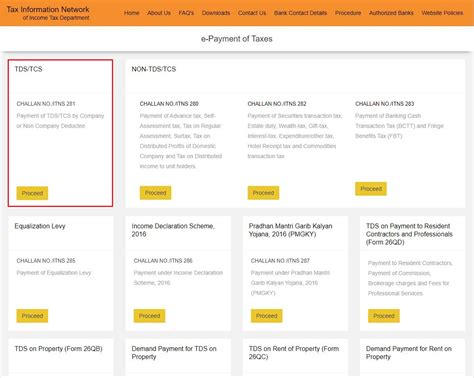
Task: Open the About Us page
Action: 159,13
